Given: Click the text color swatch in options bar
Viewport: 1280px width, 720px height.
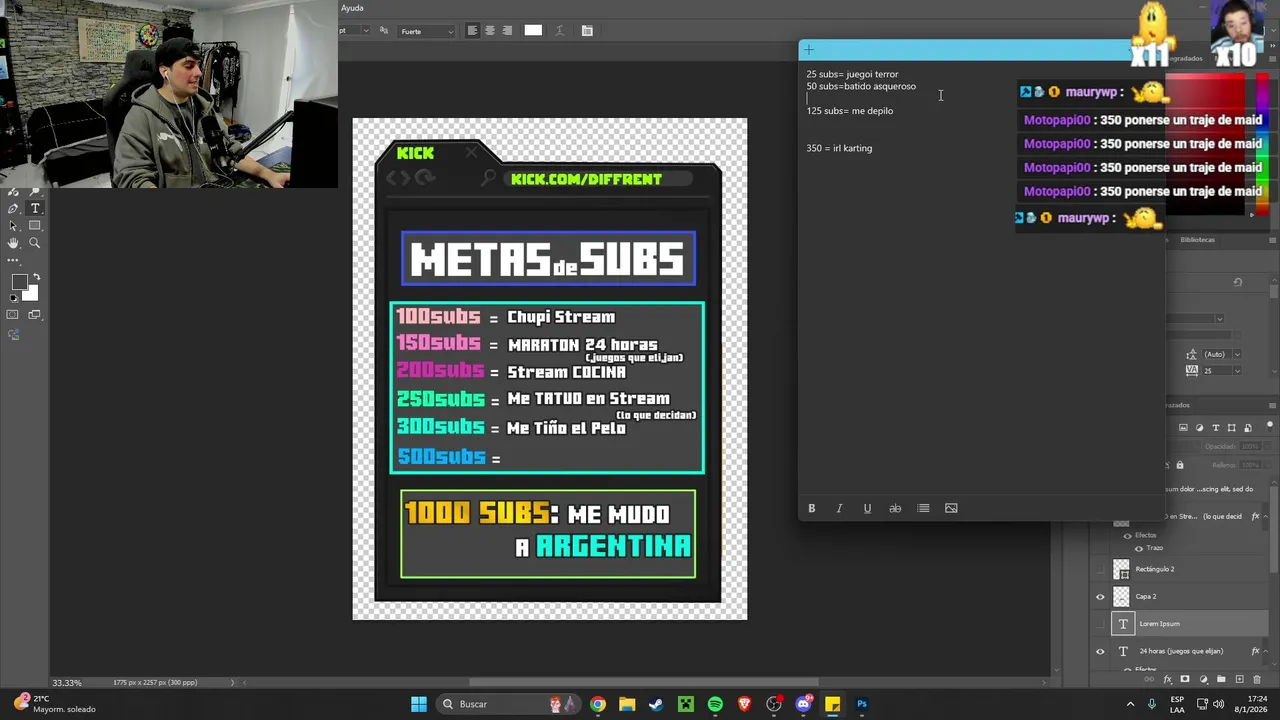Looking at the screenshot, I should (533, 31).
